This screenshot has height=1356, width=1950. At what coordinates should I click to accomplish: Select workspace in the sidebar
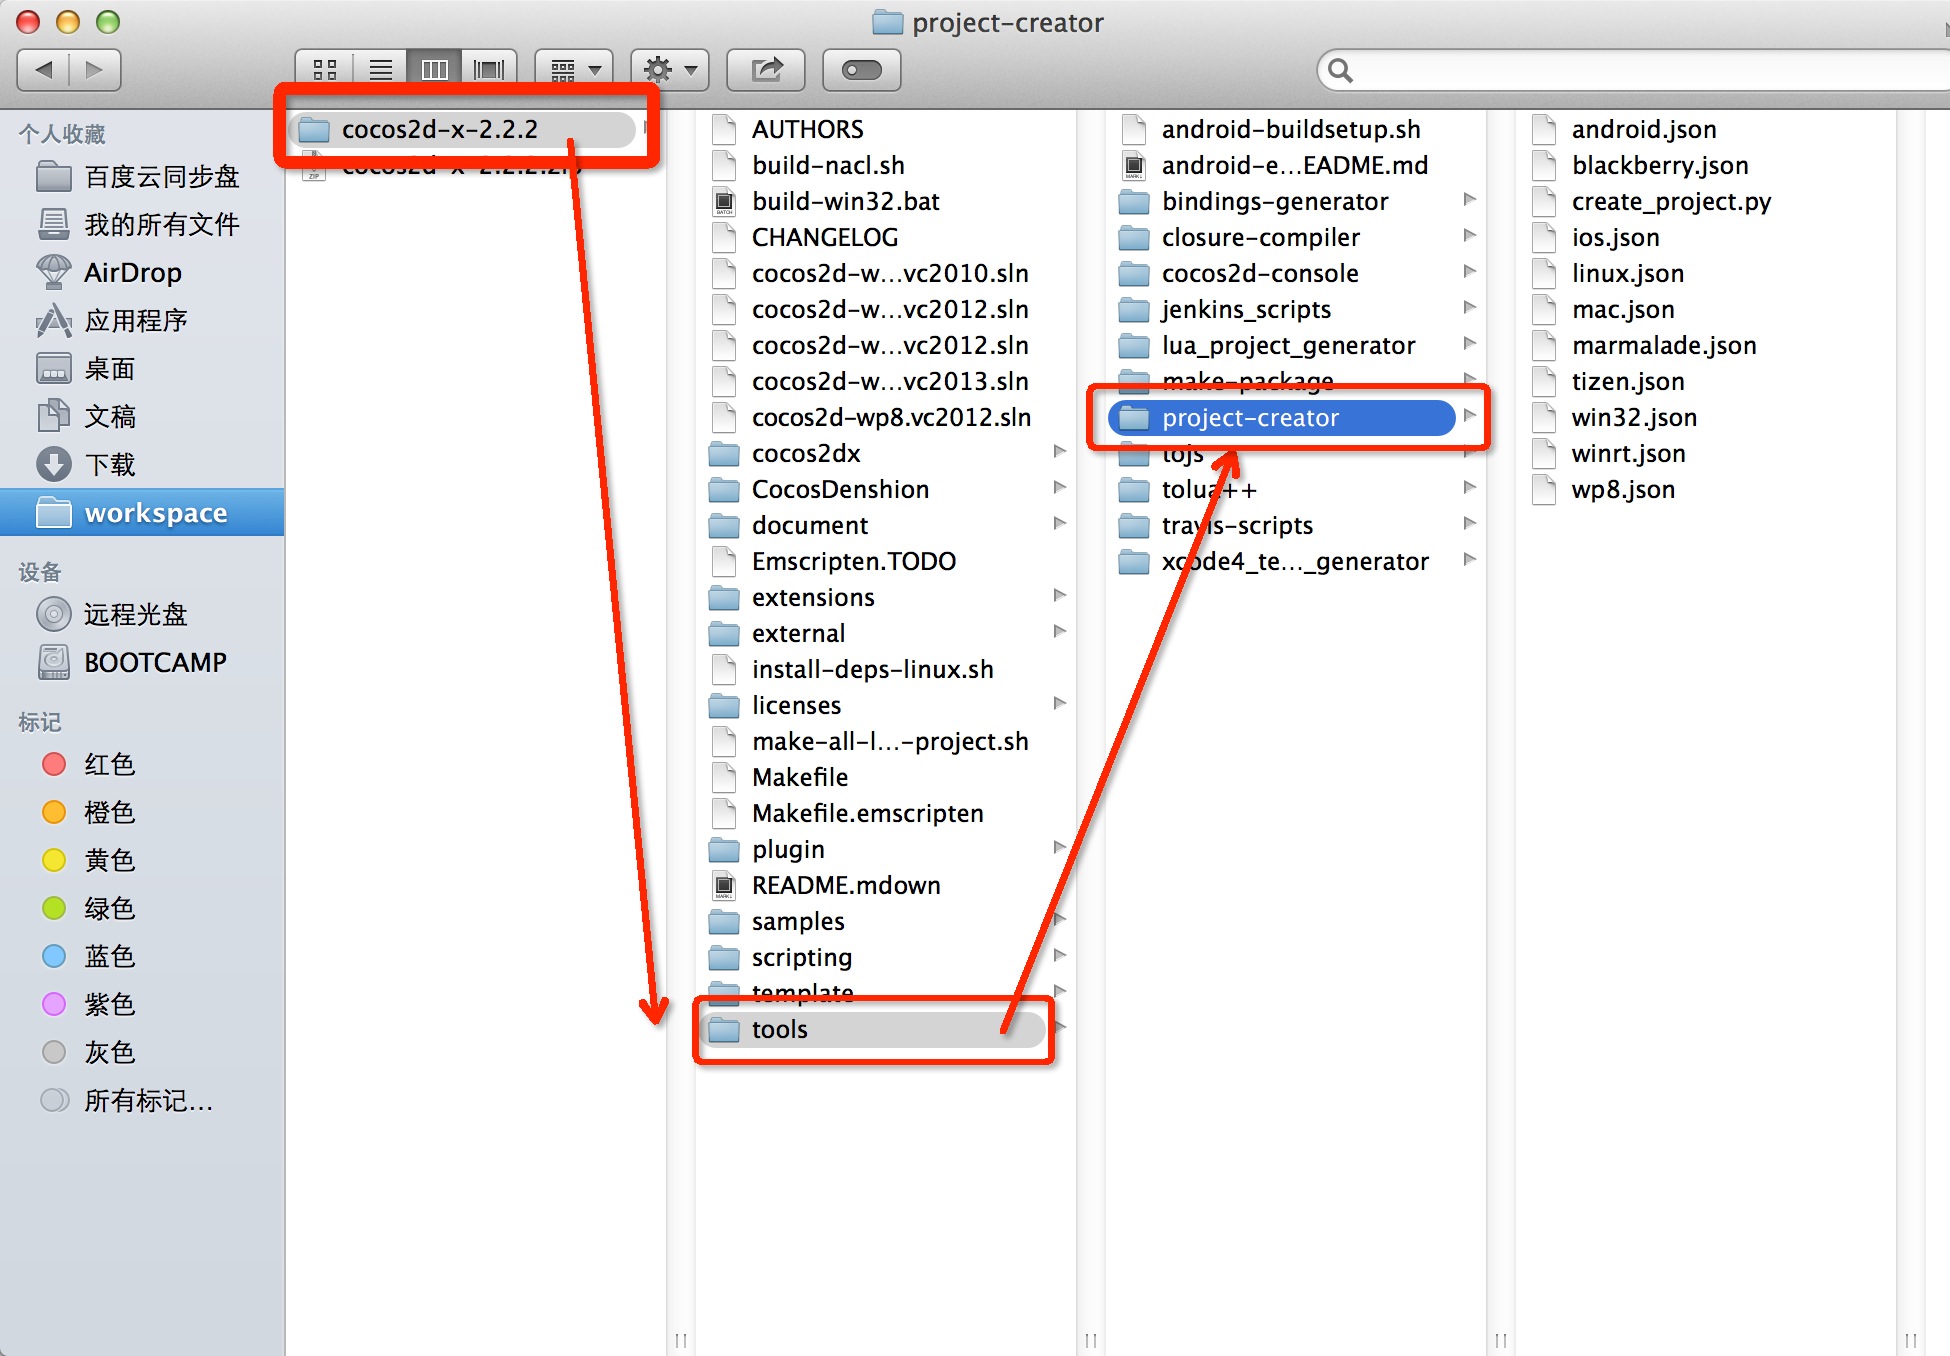point(142,513)
